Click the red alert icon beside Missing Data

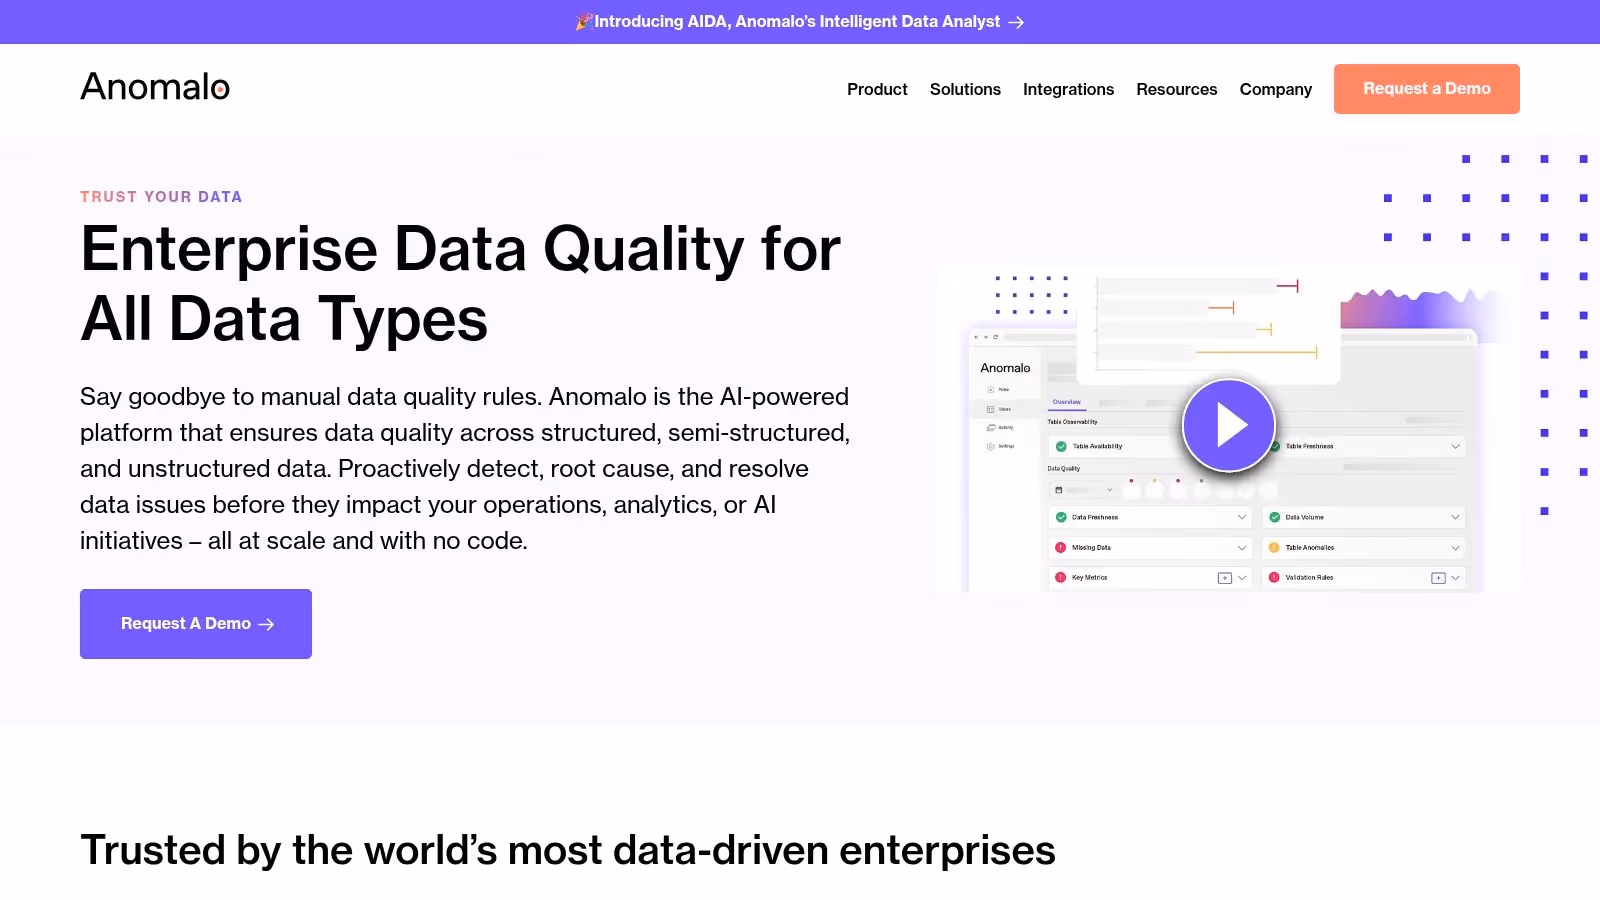pos(1059,547)
